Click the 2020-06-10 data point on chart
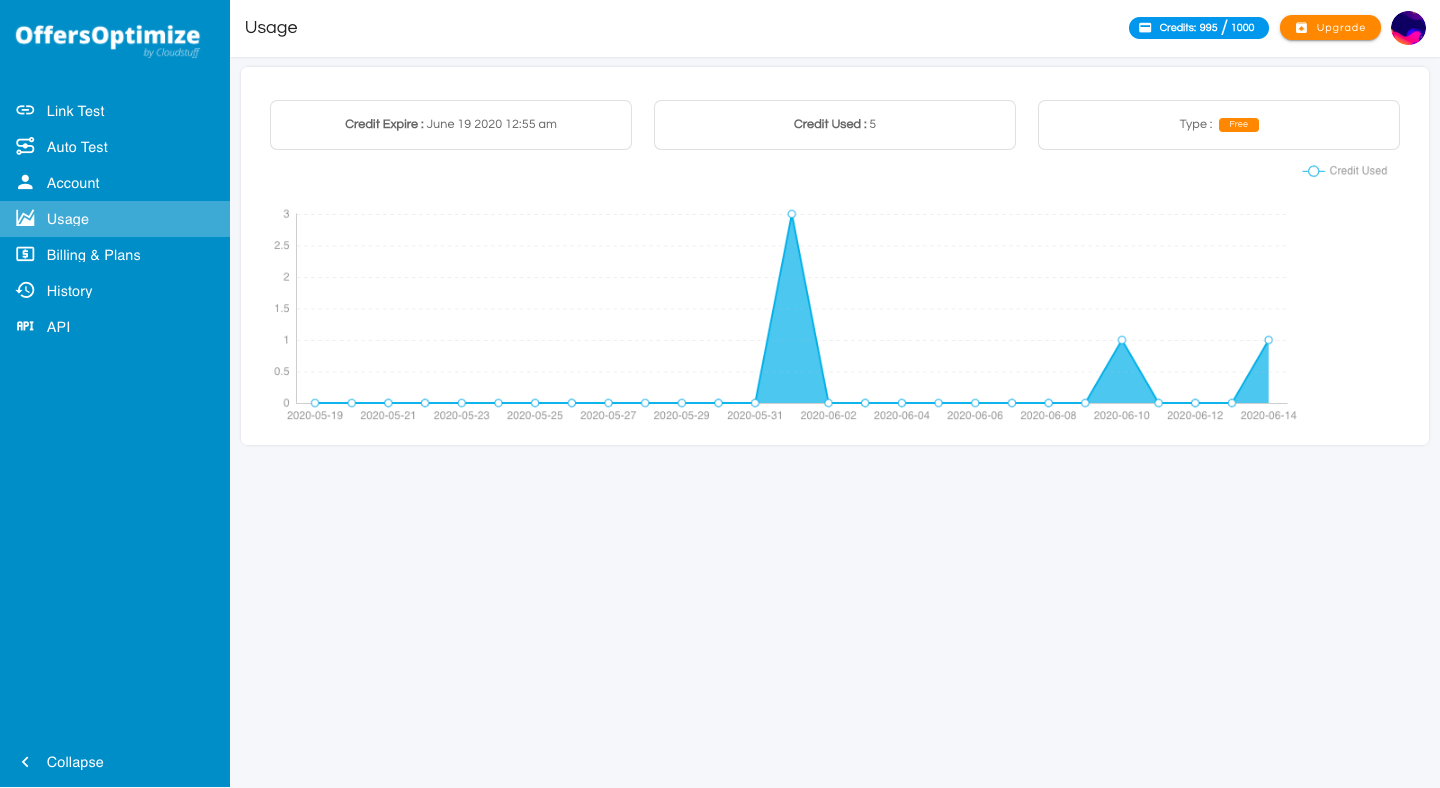This screenshot has height=788, width=1440. point(1122,340)
